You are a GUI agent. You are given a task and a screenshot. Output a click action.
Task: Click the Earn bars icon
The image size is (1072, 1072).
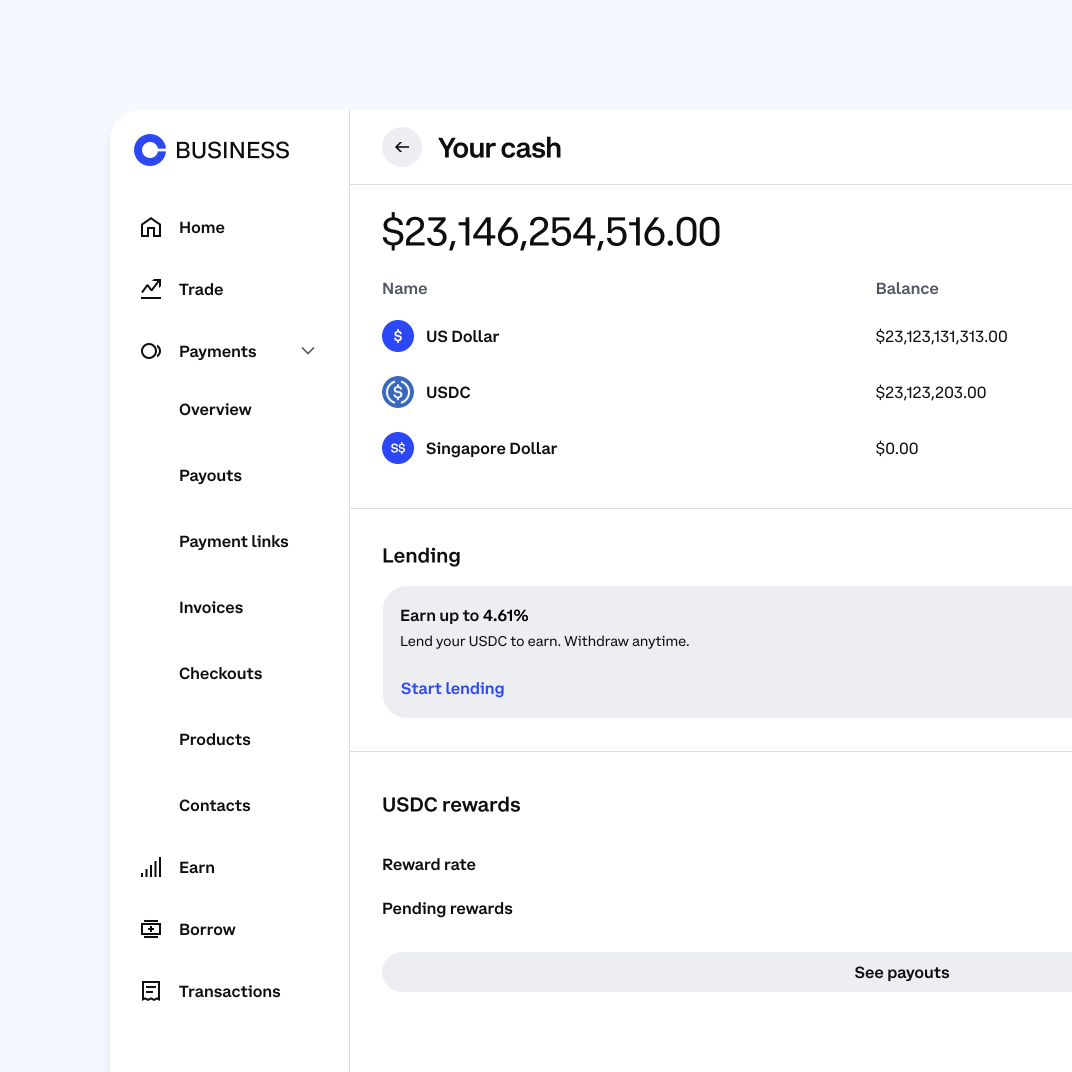click(150, 868)
